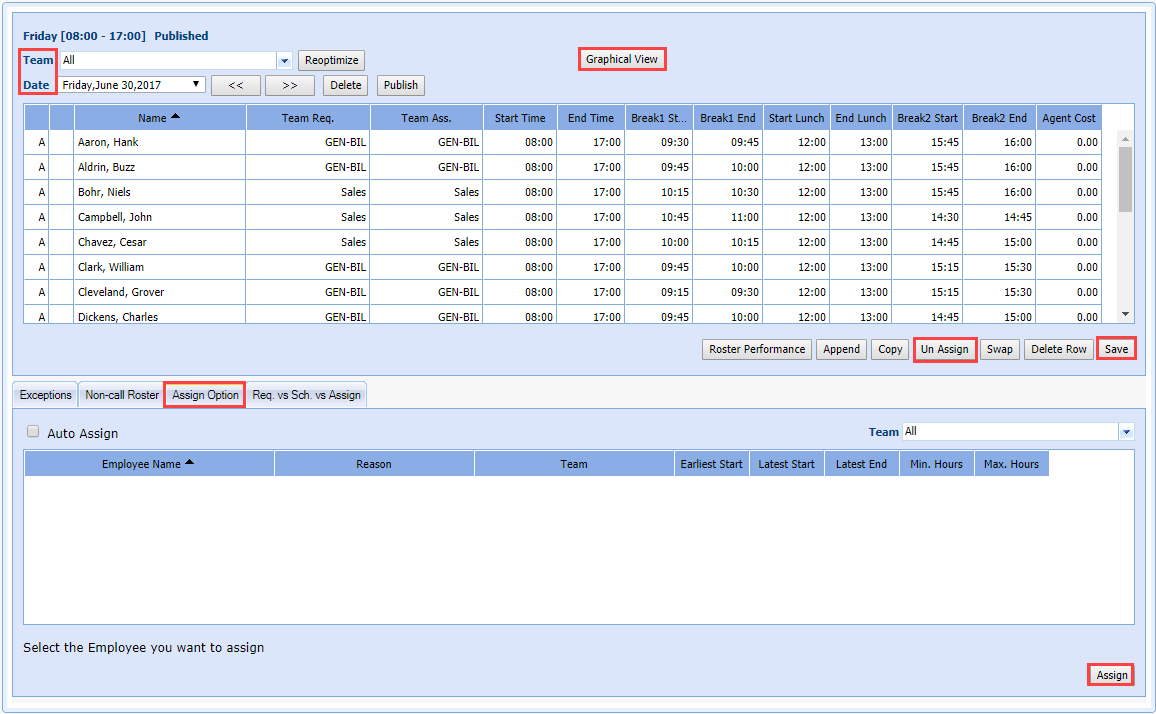The width and height of the screenshot is (1156, 714).
Task: Click the Un Assign button
Action: point(945,349)
